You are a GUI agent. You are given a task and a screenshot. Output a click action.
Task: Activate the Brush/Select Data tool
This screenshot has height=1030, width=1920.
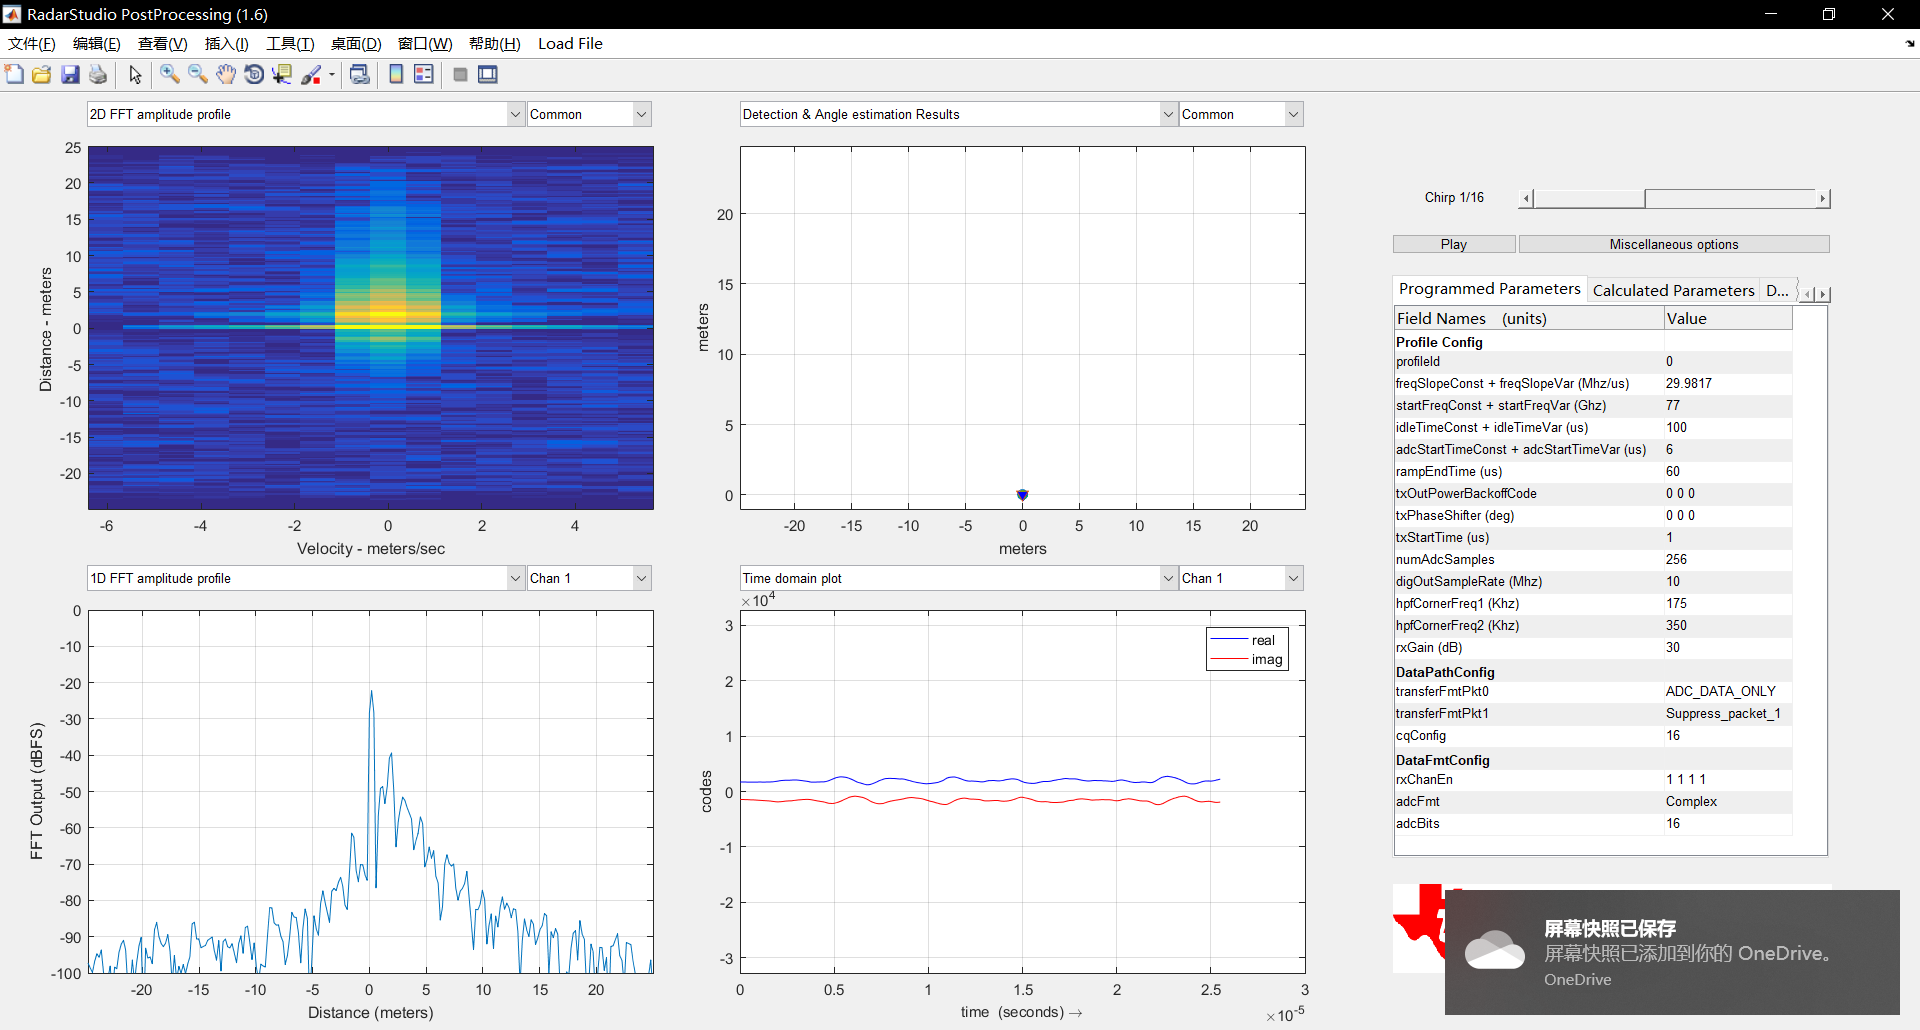tap(313, 74)
